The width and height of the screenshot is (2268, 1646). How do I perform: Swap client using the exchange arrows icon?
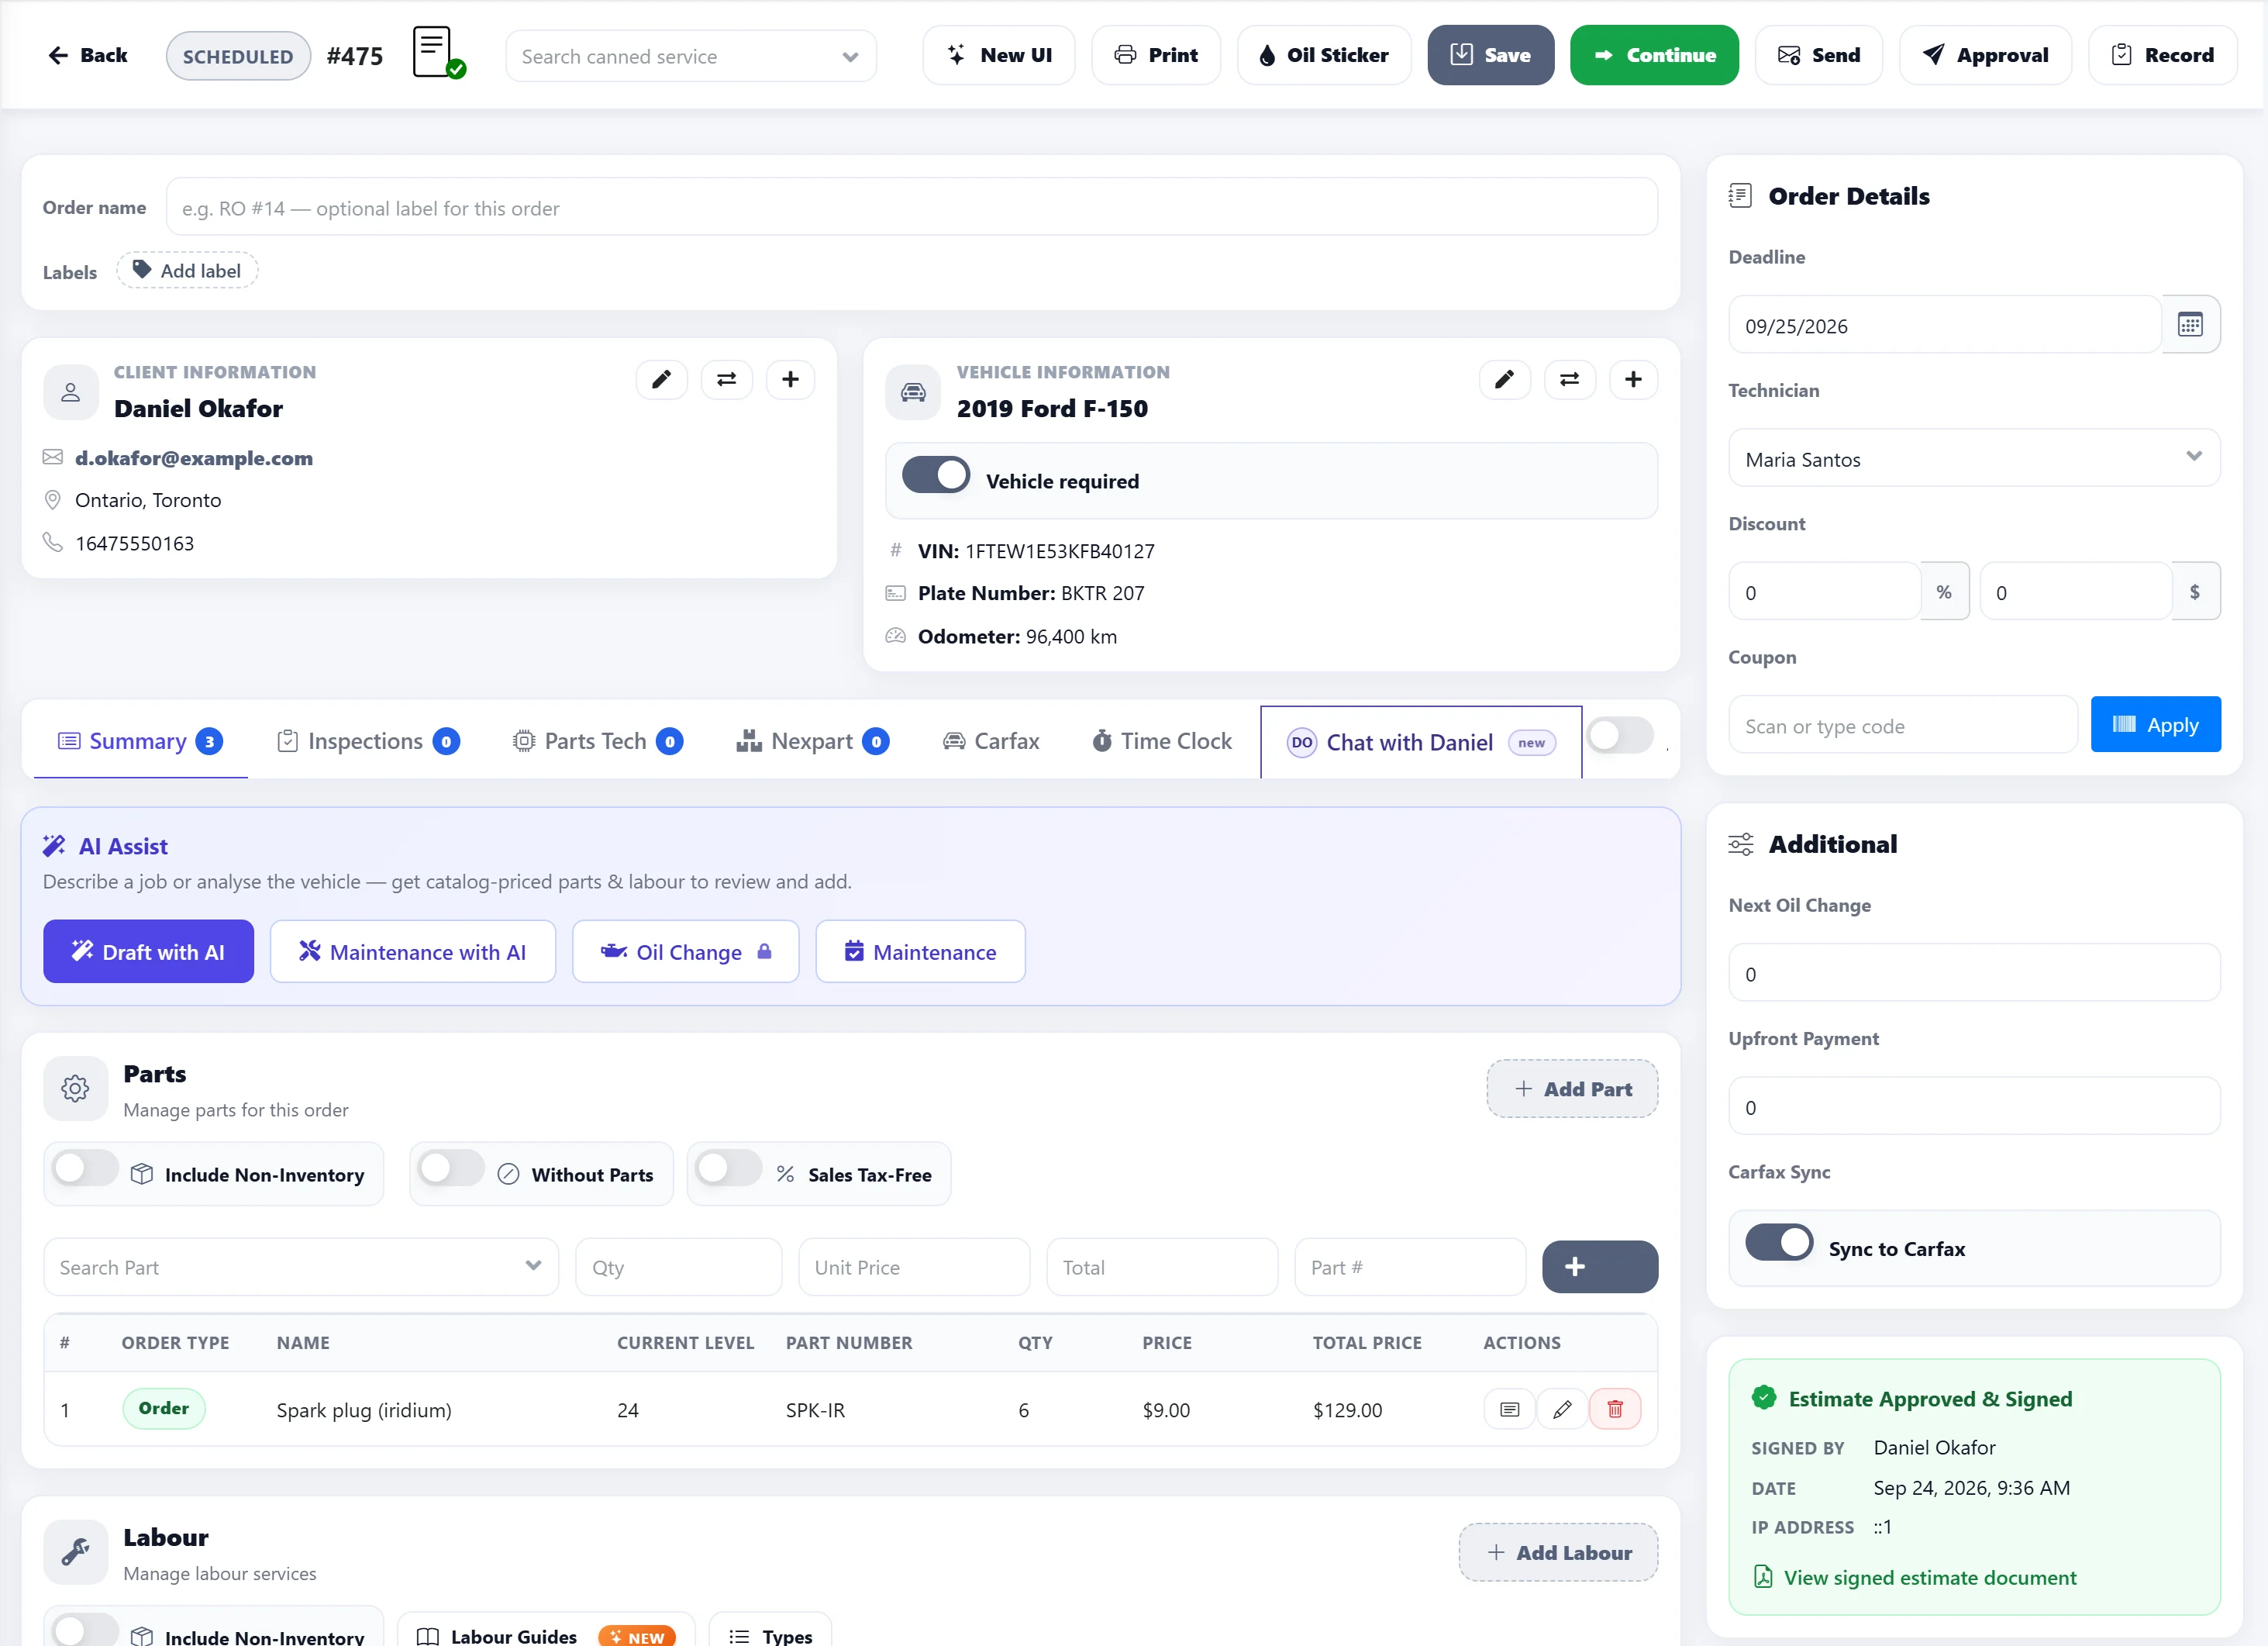[726, 380]
